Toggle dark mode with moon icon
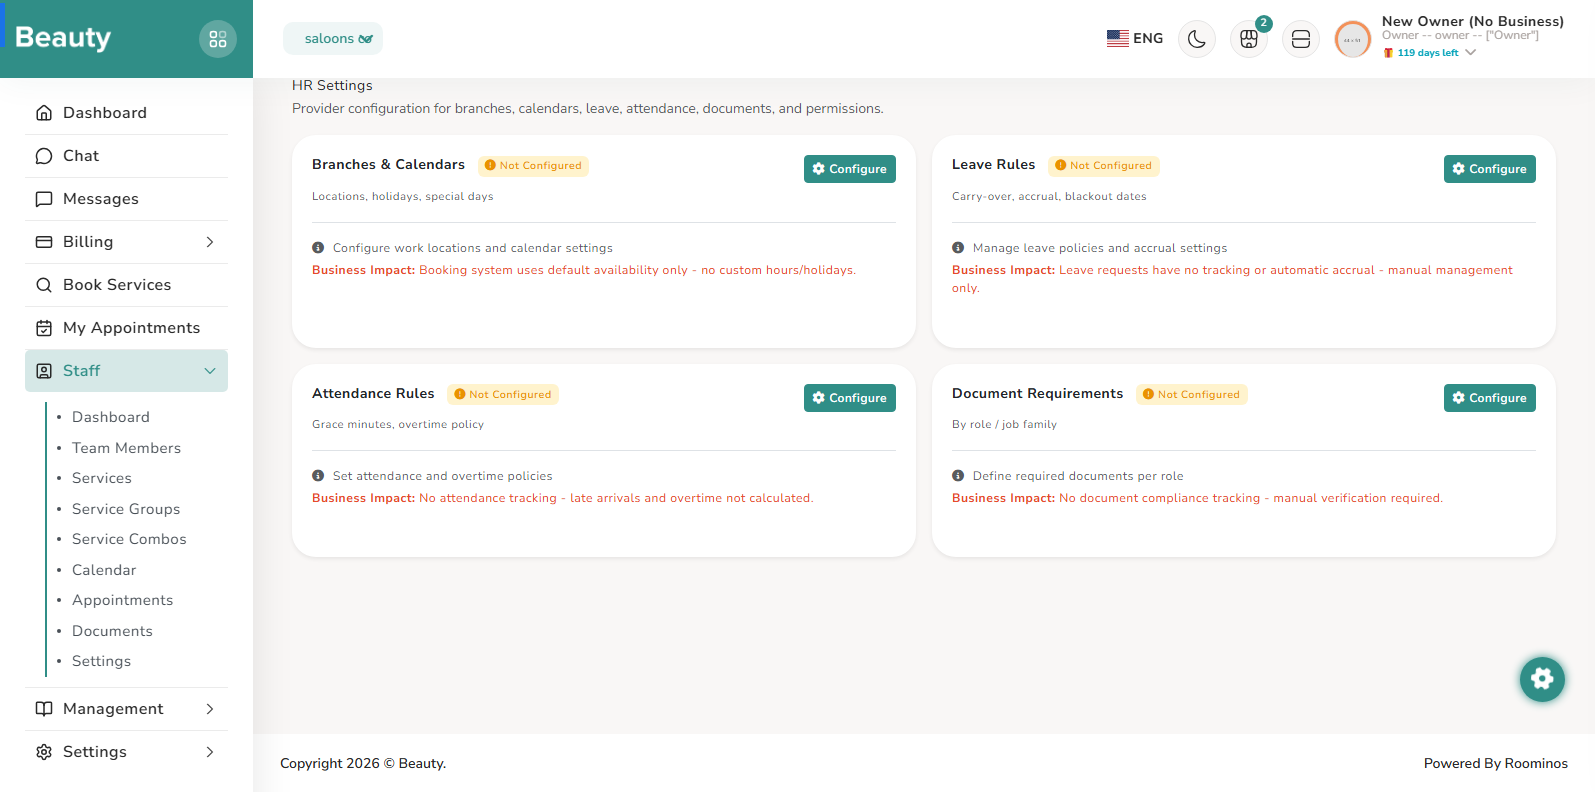 click(x=1197, y=39)
